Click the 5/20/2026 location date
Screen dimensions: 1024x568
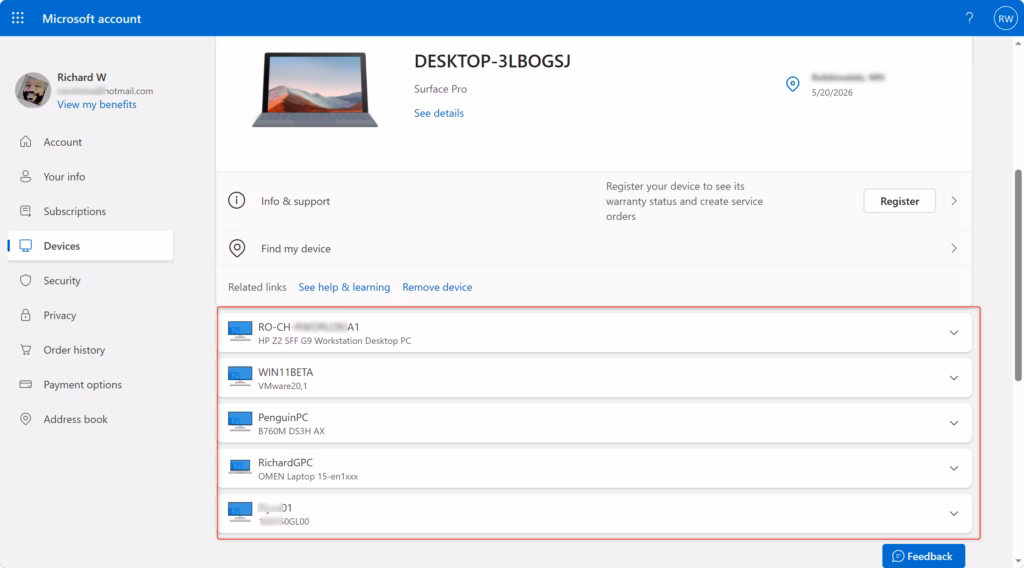click(832, 93)
